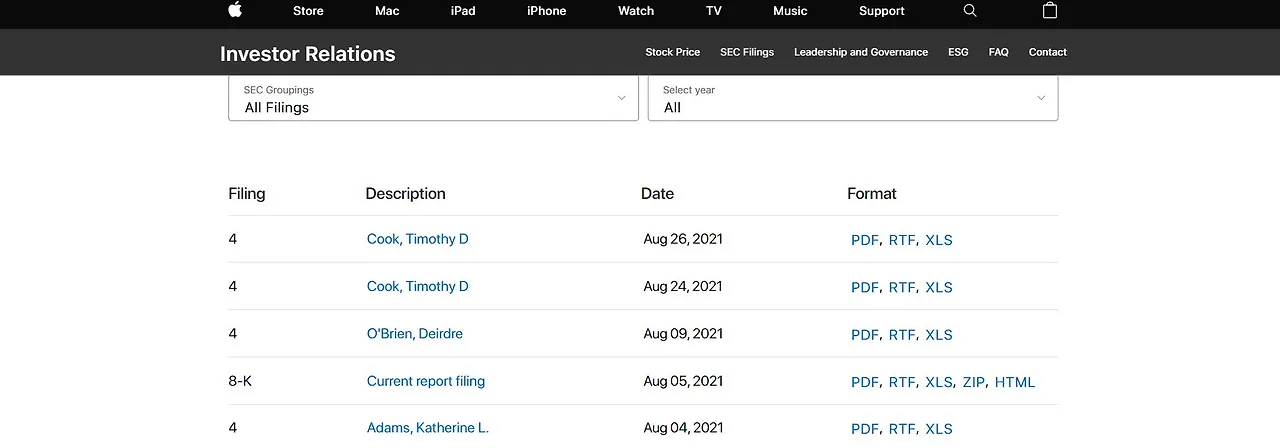Download the ZIP for the 8-K filing

click(x=973, y=382)
